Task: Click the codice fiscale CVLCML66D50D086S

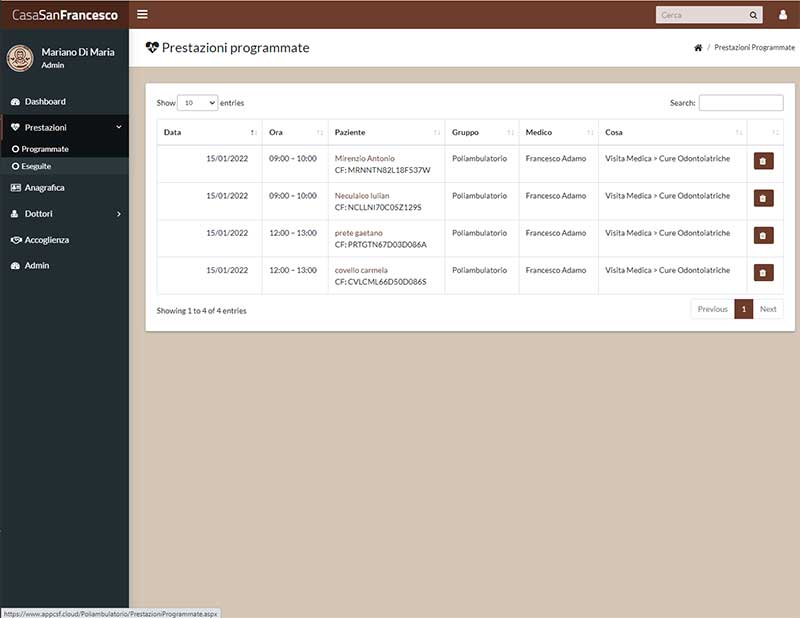Action: tap(387, 282)
